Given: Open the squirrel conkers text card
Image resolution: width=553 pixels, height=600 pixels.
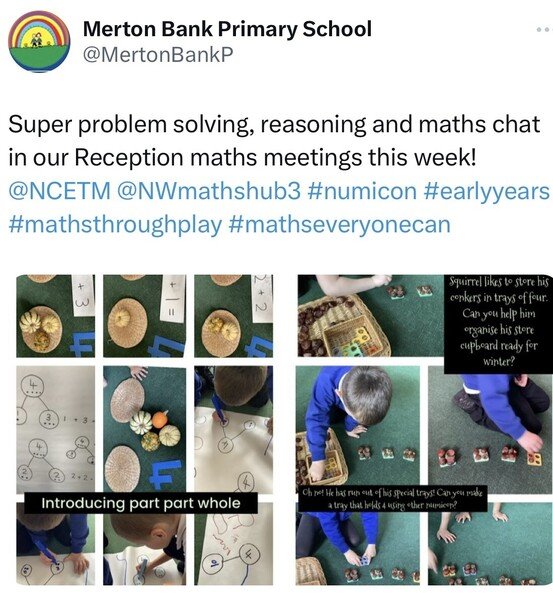Looking at the screenshot, I should (x=498, y=324).
